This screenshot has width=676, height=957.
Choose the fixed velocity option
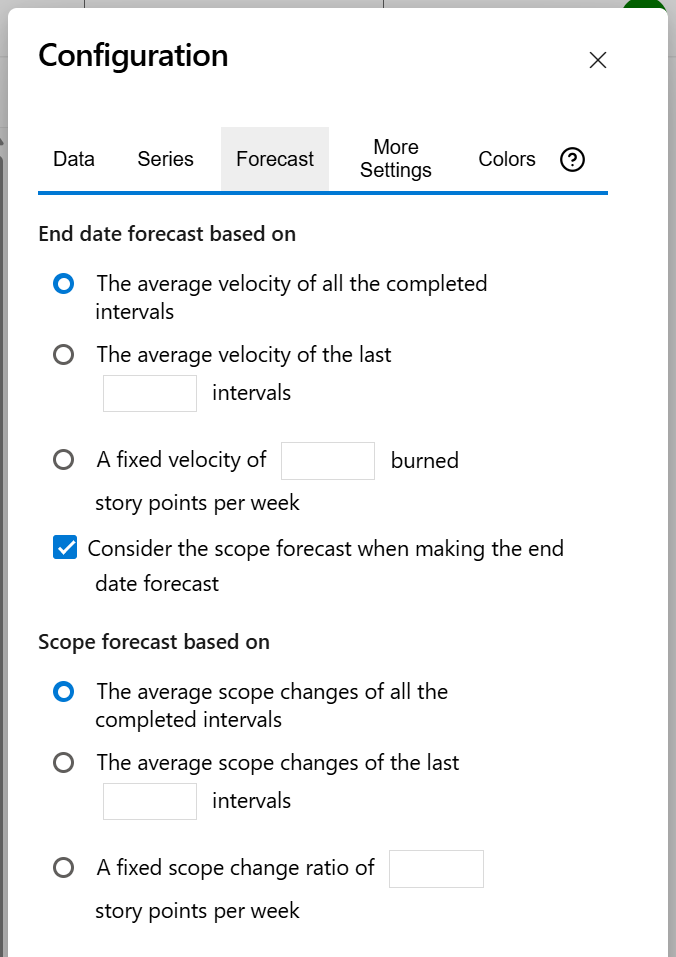63,460
